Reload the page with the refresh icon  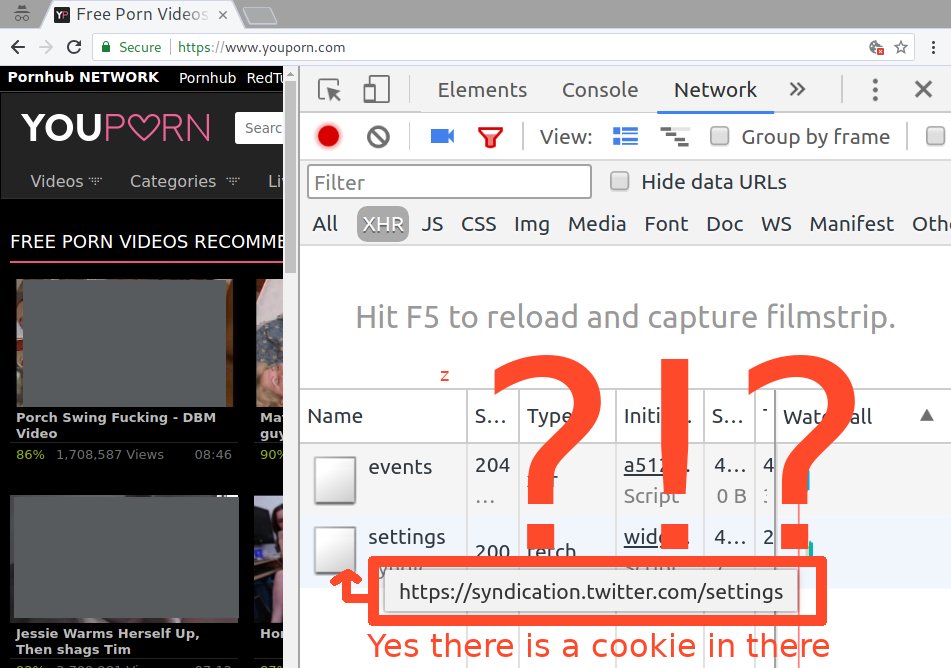74,47
